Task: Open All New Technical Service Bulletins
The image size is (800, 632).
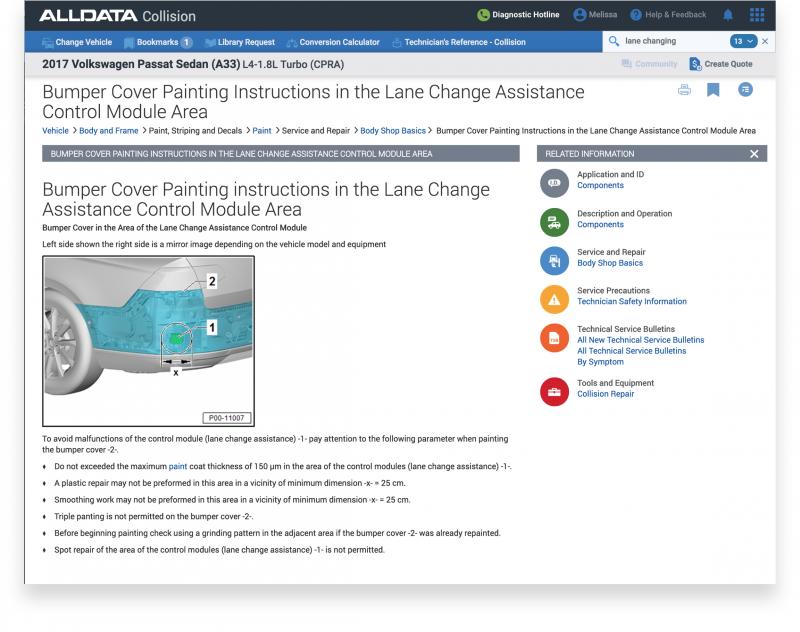Action: click(x=641, y=340)
